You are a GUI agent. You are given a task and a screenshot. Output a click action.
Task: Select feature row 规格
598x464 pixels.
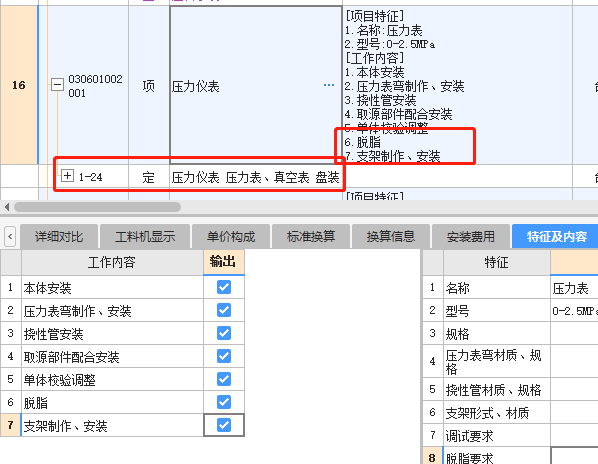coord(497,334)
